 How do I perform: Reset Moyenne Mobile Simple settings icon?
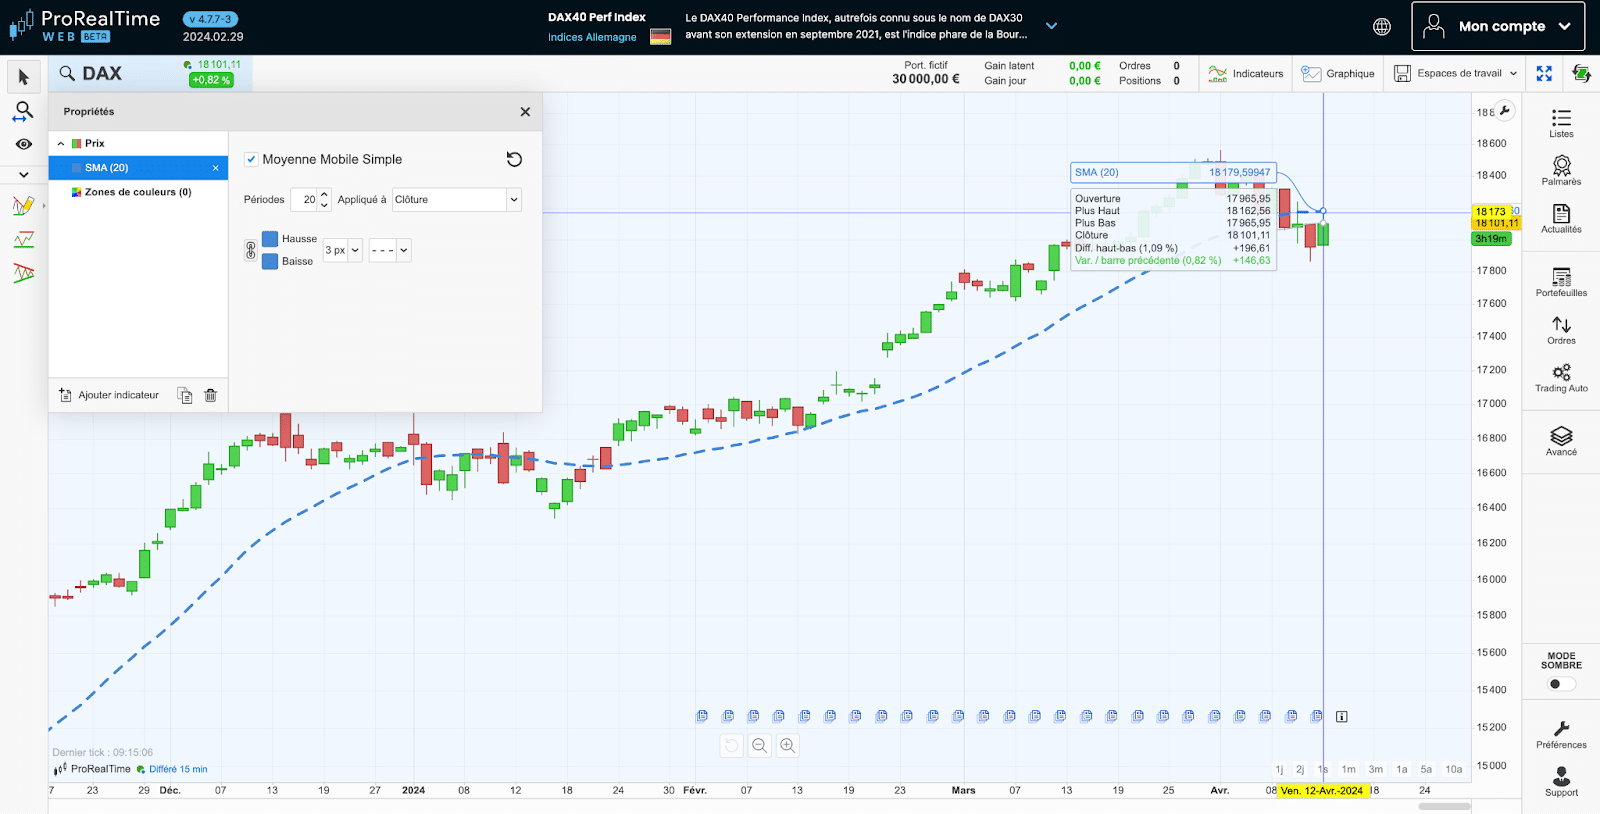pos(514,159)
